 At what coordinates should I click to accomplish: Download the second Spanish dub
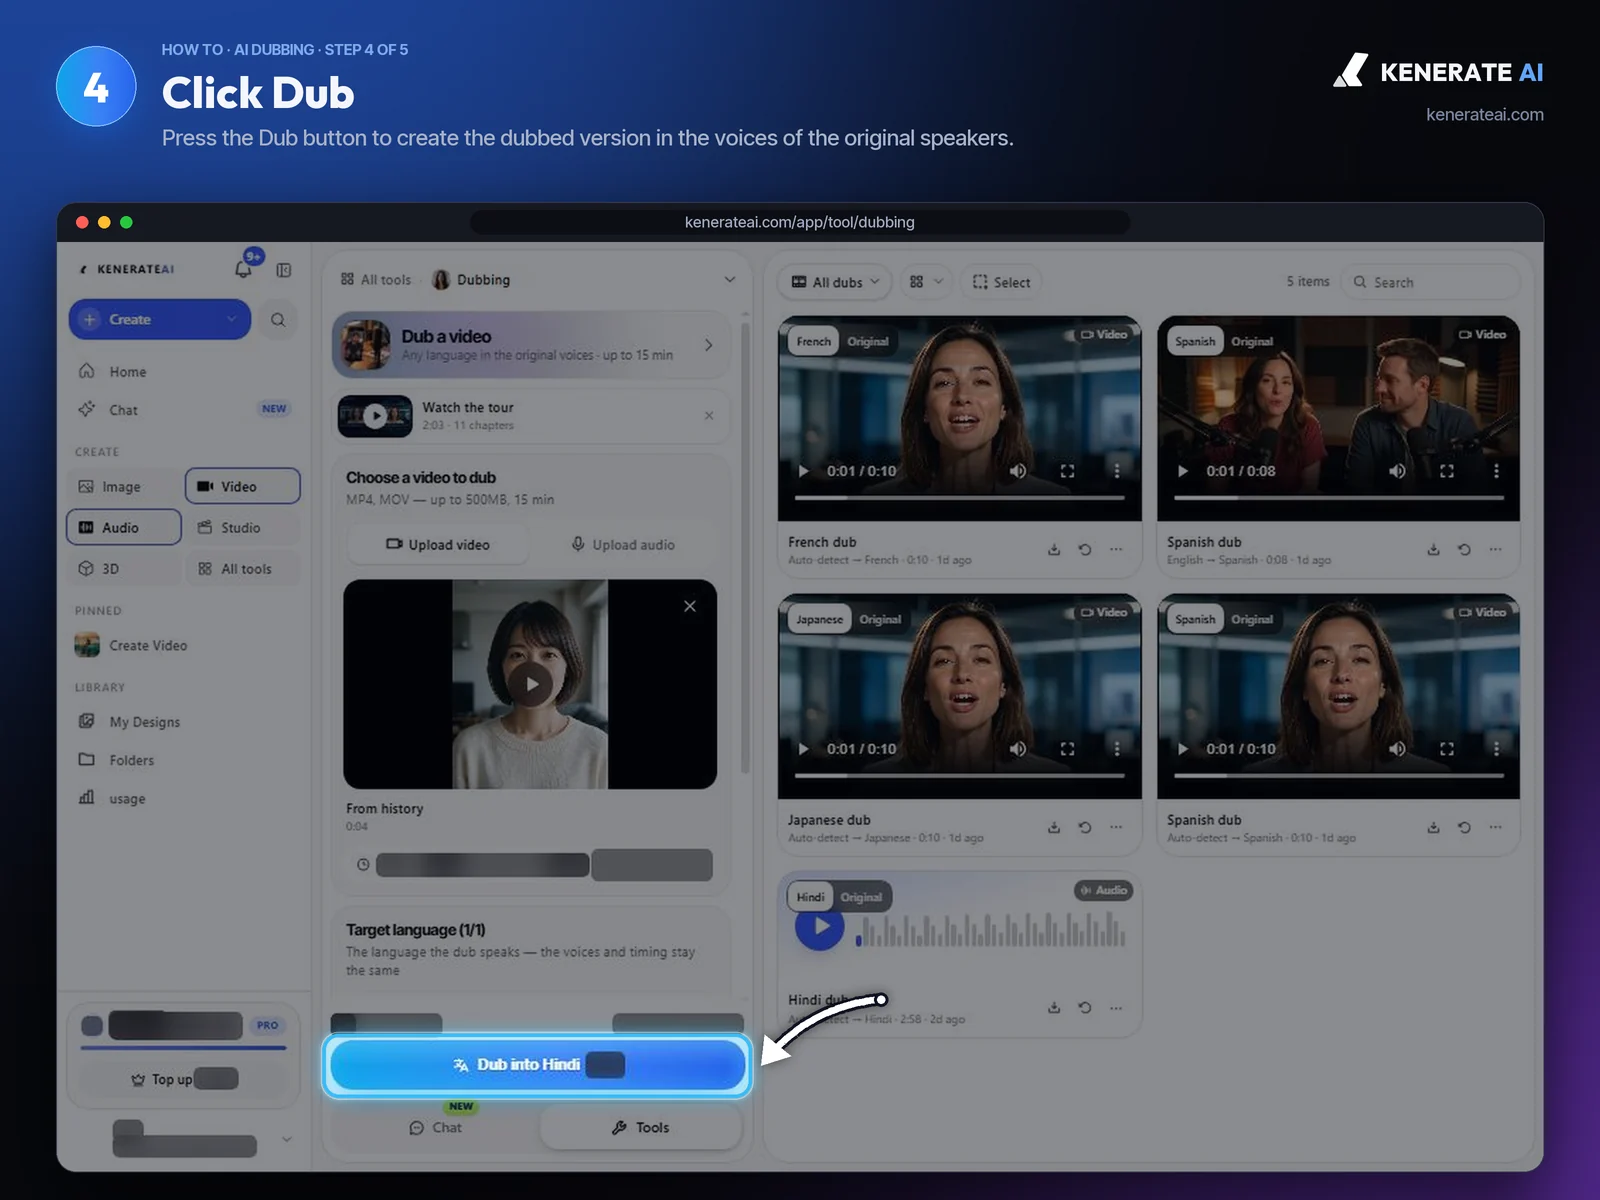(1433, 827)
